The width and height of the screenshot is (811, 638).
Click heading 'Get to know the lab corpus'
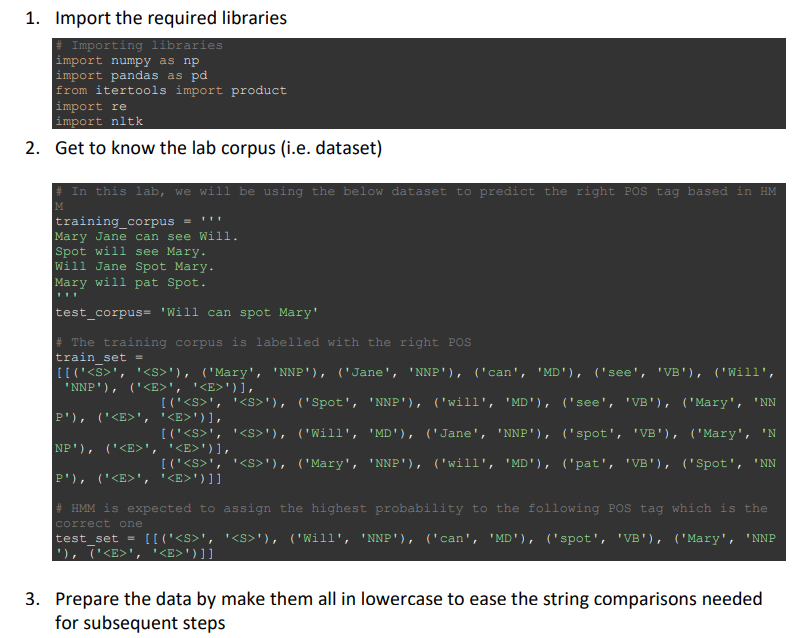(x=218, y=148)
